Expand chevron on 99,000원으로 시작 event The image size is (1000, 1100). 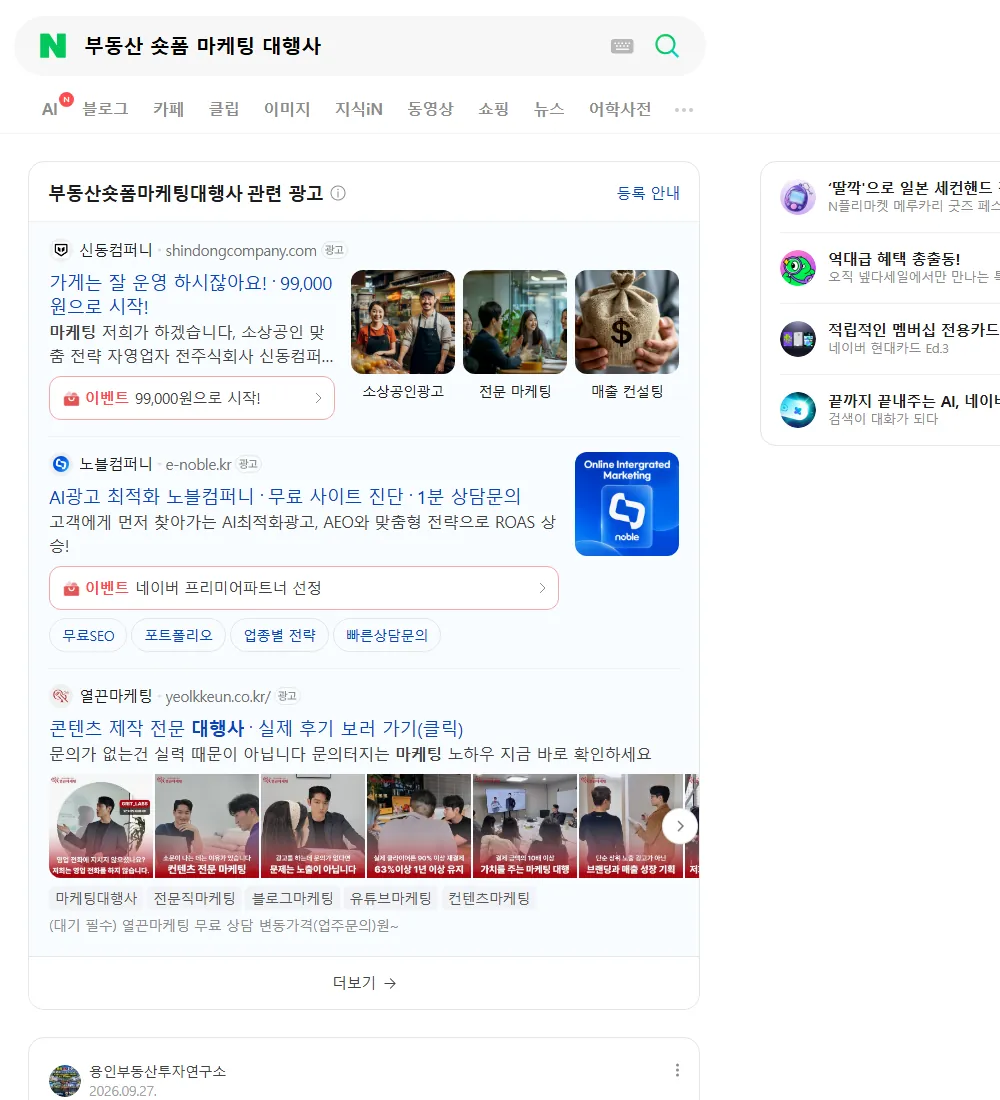pos(319,398)
